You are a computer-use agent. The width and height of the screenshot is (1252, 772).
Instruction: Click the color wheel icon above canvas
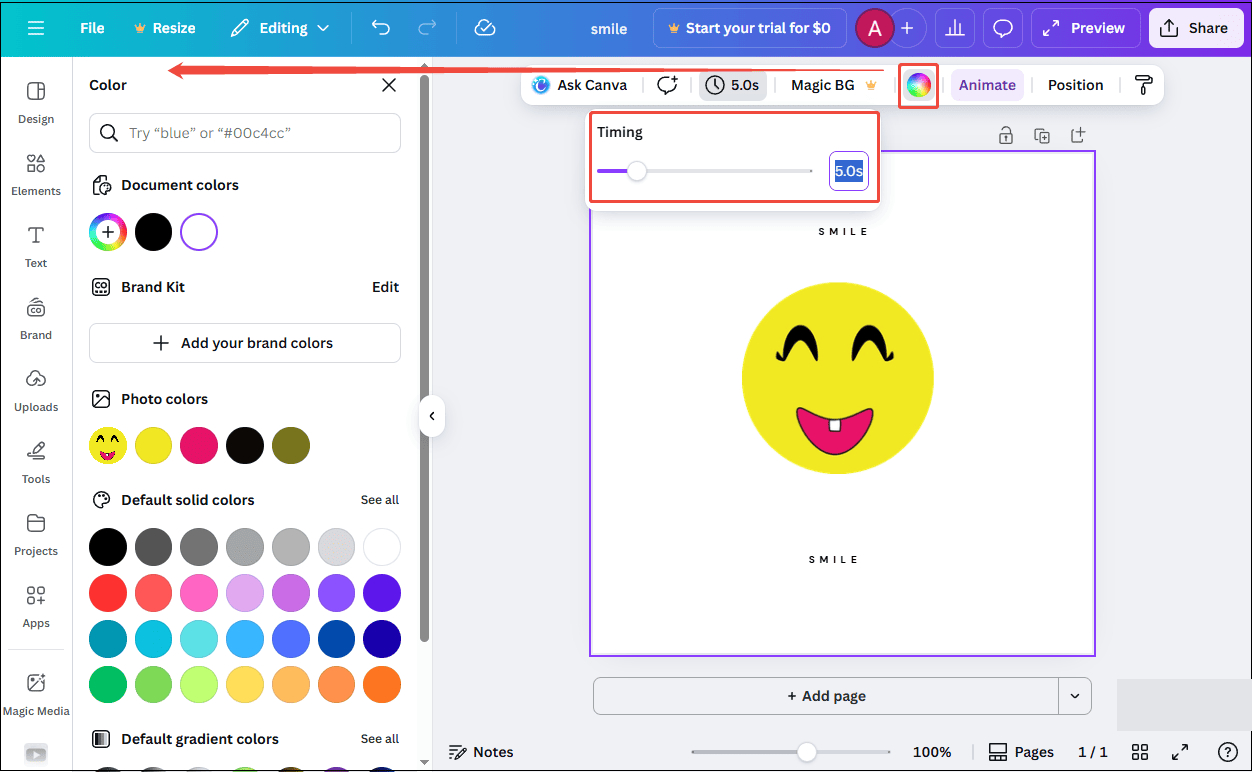point(918,85)
